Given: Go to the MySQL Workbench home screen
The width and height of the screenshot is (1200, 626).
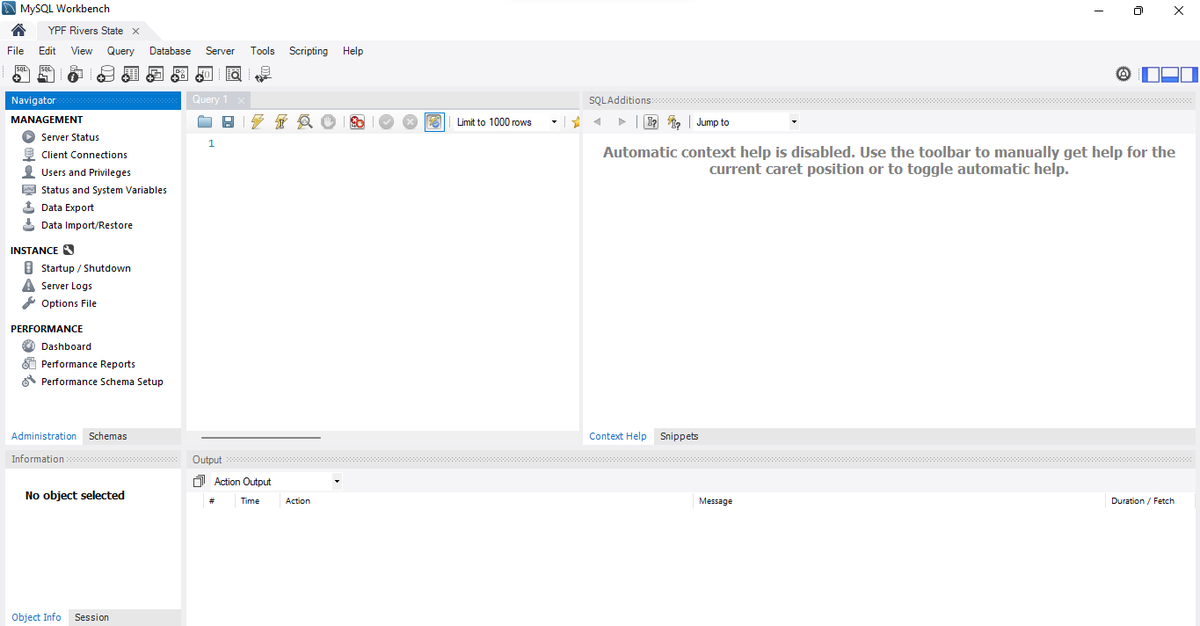Looking at the screenshot, I should [x=18, y=30].
